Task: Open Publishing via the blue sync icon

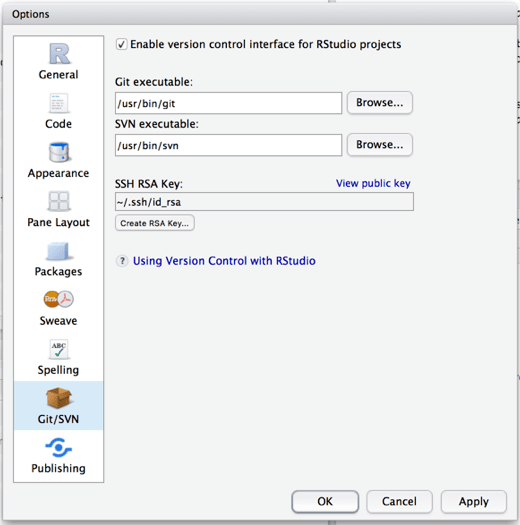Action: [59, 447]
